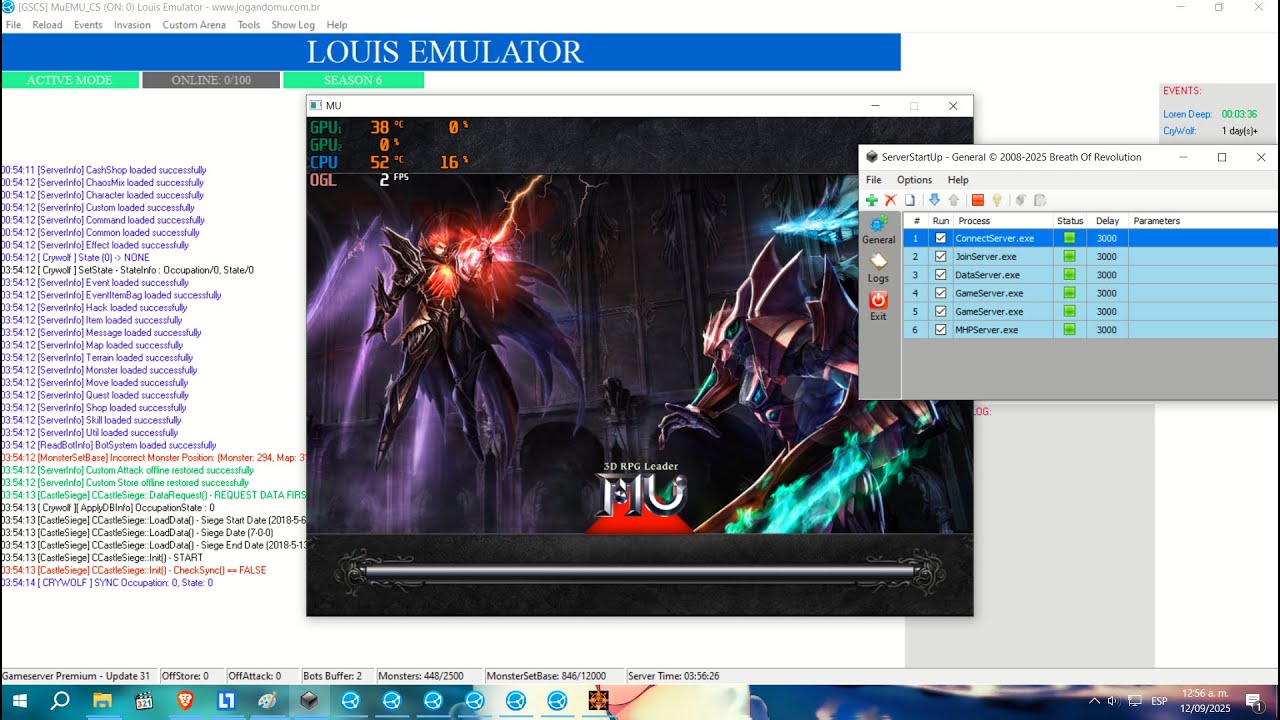Open Windows taskbar search
1280x720 pixels.
coord(60,701)
